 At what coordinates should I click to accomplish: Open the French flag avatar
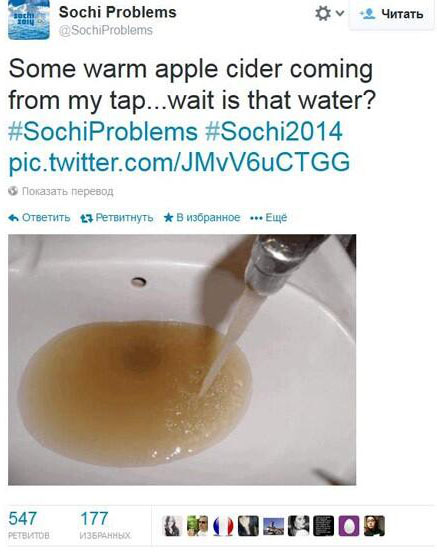pos(223,526)
